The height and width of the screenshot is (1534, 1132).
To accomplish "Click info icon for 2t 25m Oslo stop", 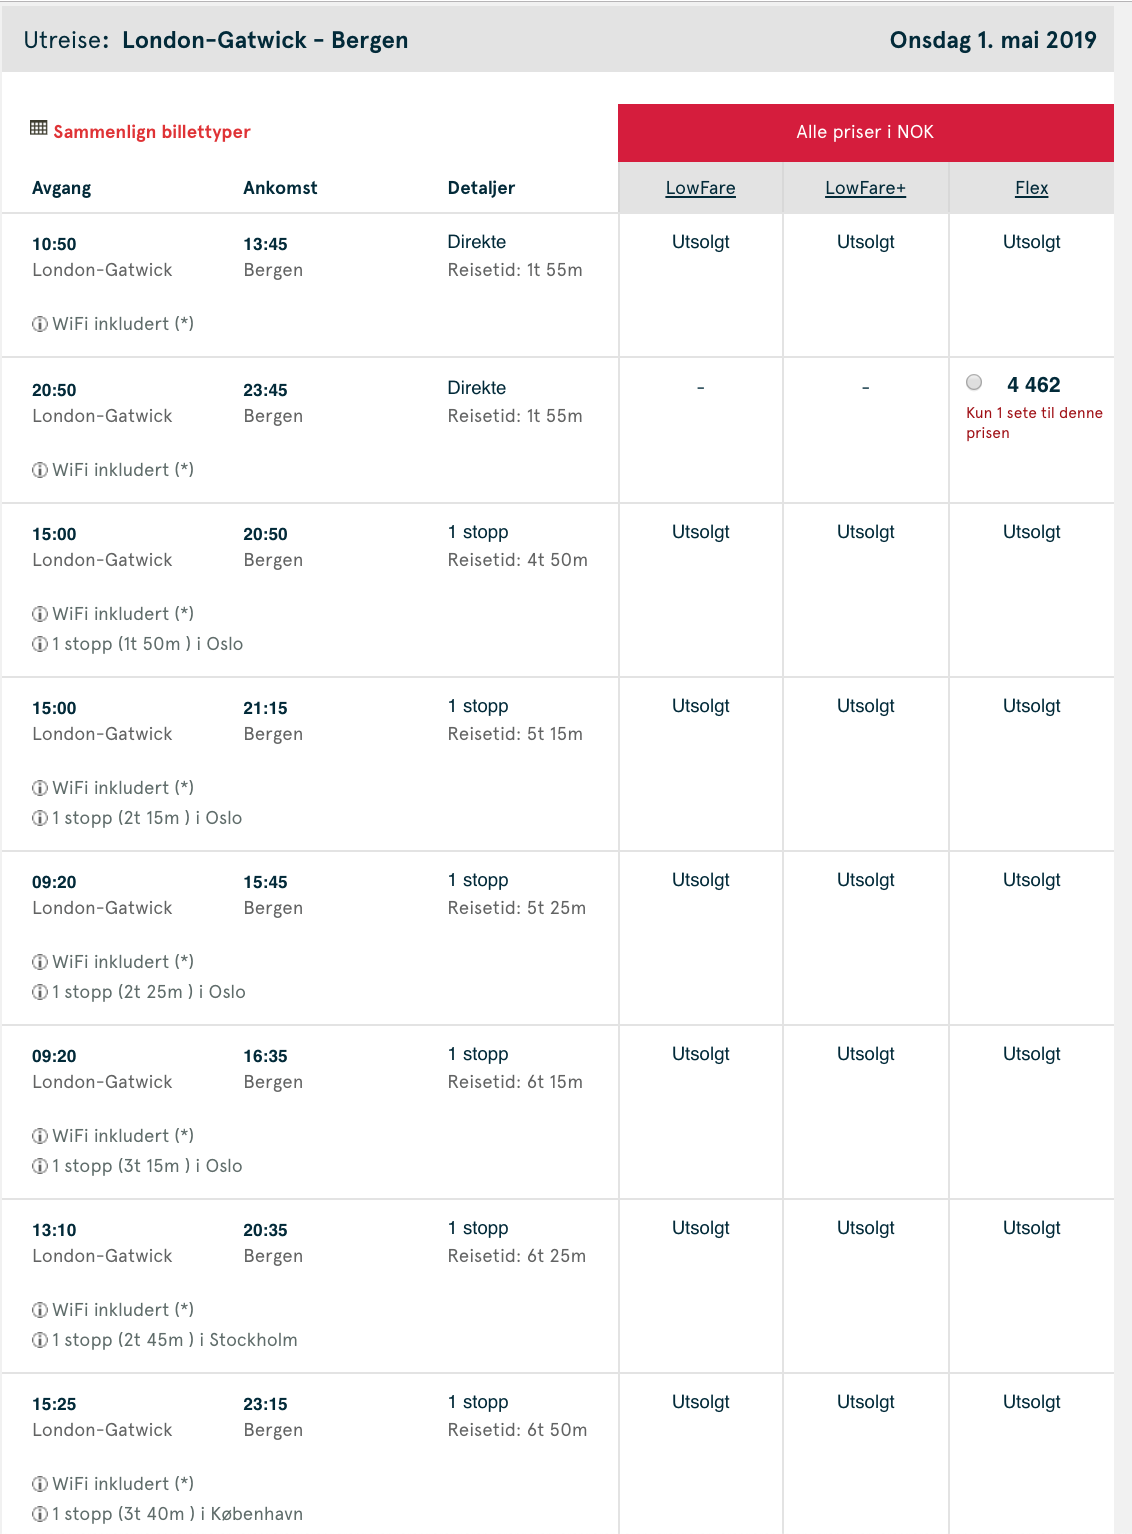I will 40,992.
